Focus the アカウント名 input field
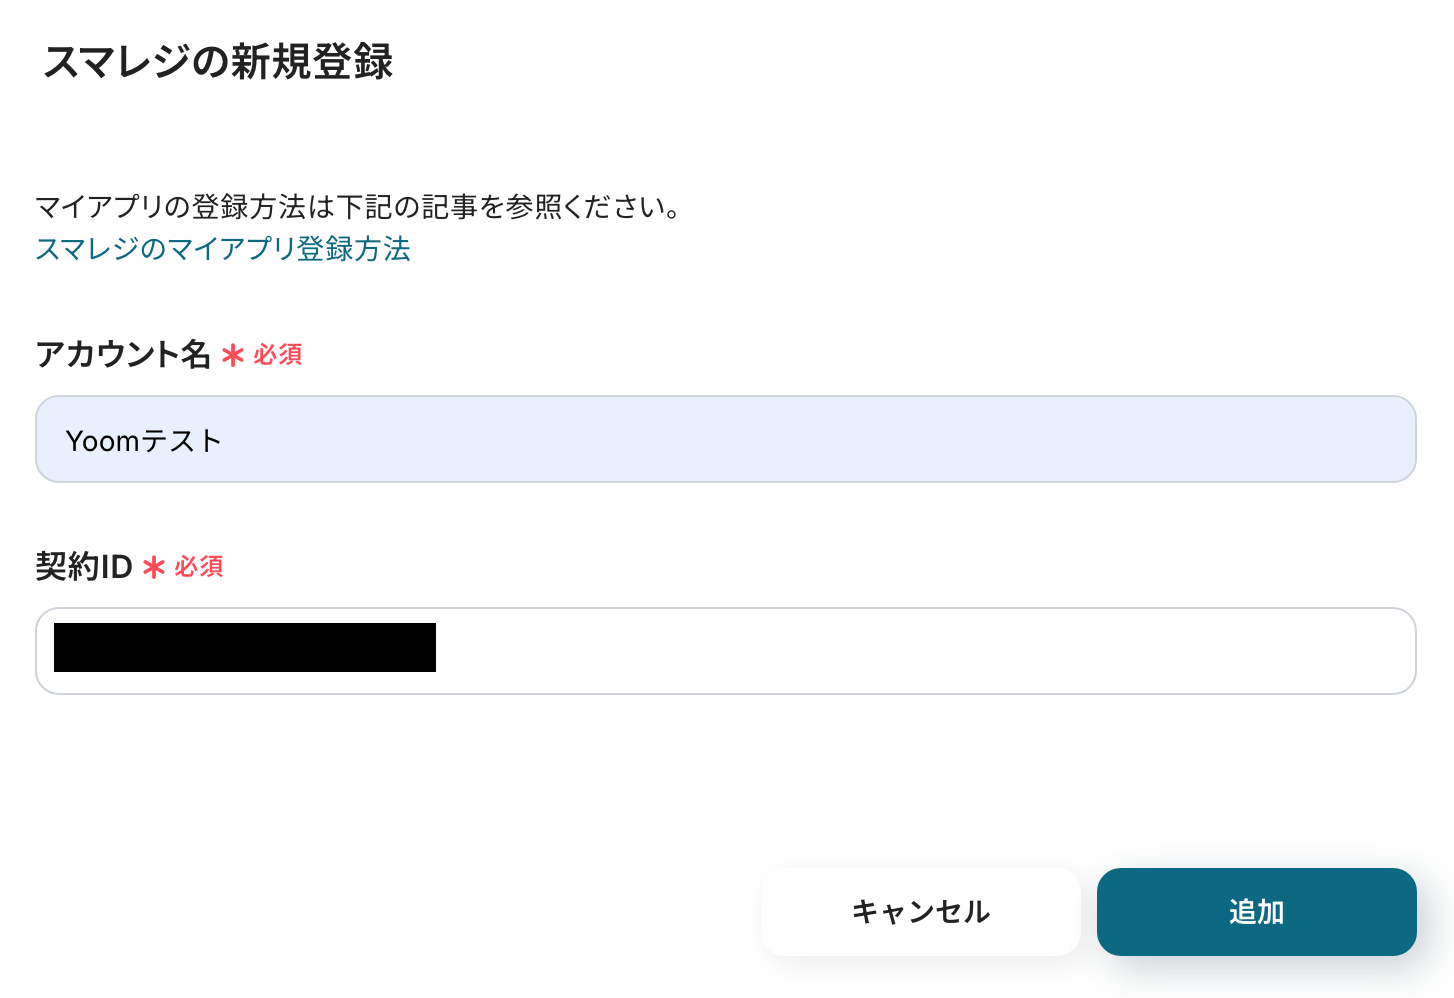Screen dimensions: 1454x998 (x=725, y=439)
